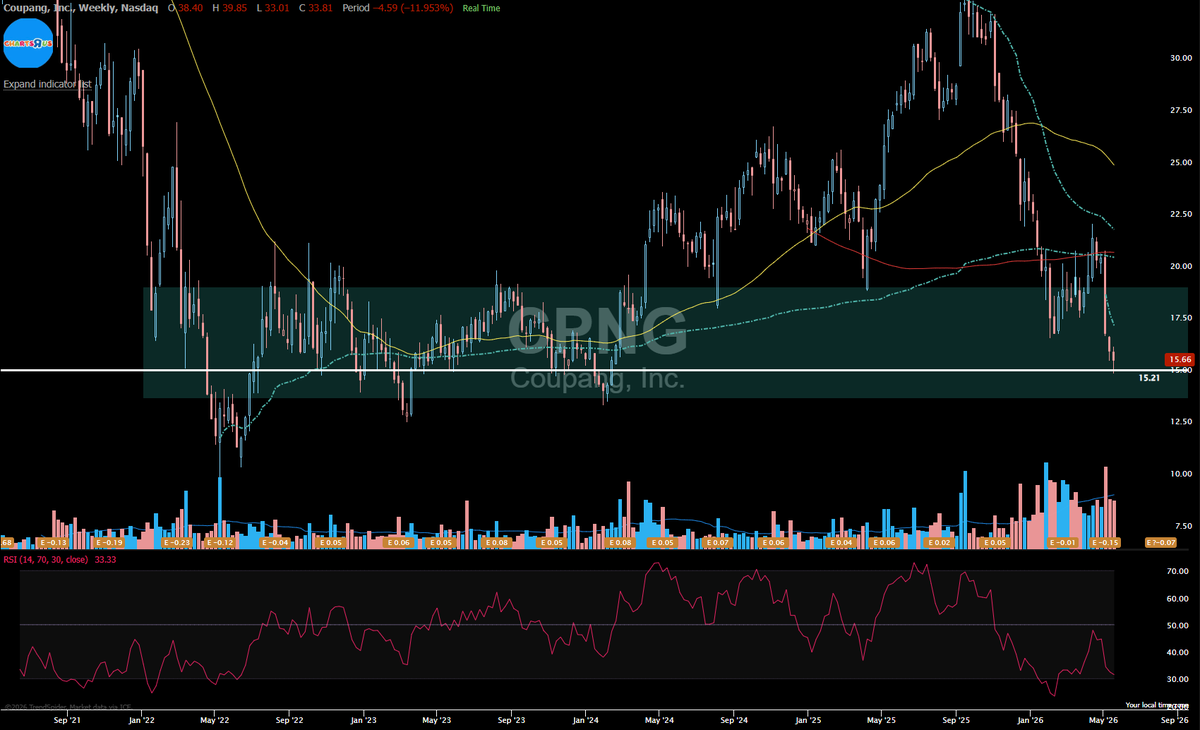Click the red 15.66 current price tag
Image resolution: width=1200 pixels, height=730 pixels.
tap(1180, 360)
